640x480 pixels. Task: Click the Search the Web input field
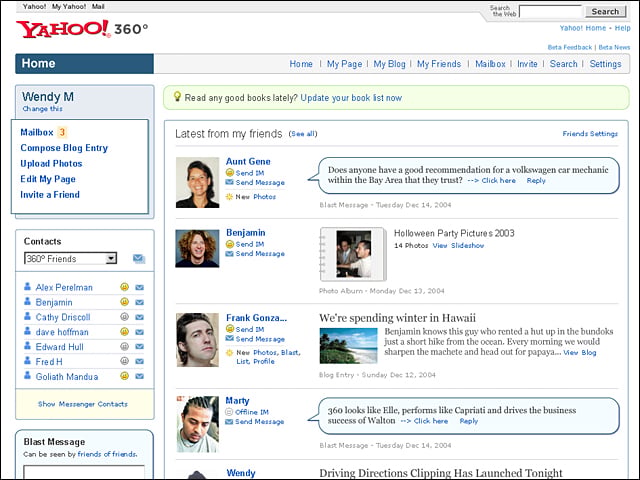[550, 11]
